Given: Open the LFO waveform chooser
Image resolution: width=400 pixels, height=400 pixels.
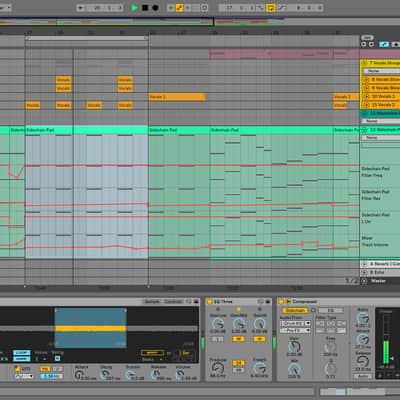Looking at the screenshot, I should pos(24,376).
